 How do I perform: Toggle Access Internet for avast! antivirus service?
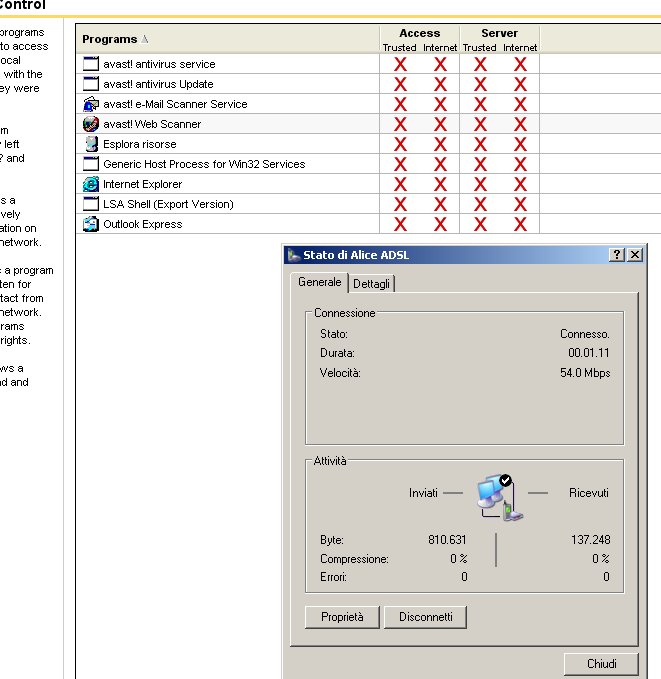click(x=440, y=64)
